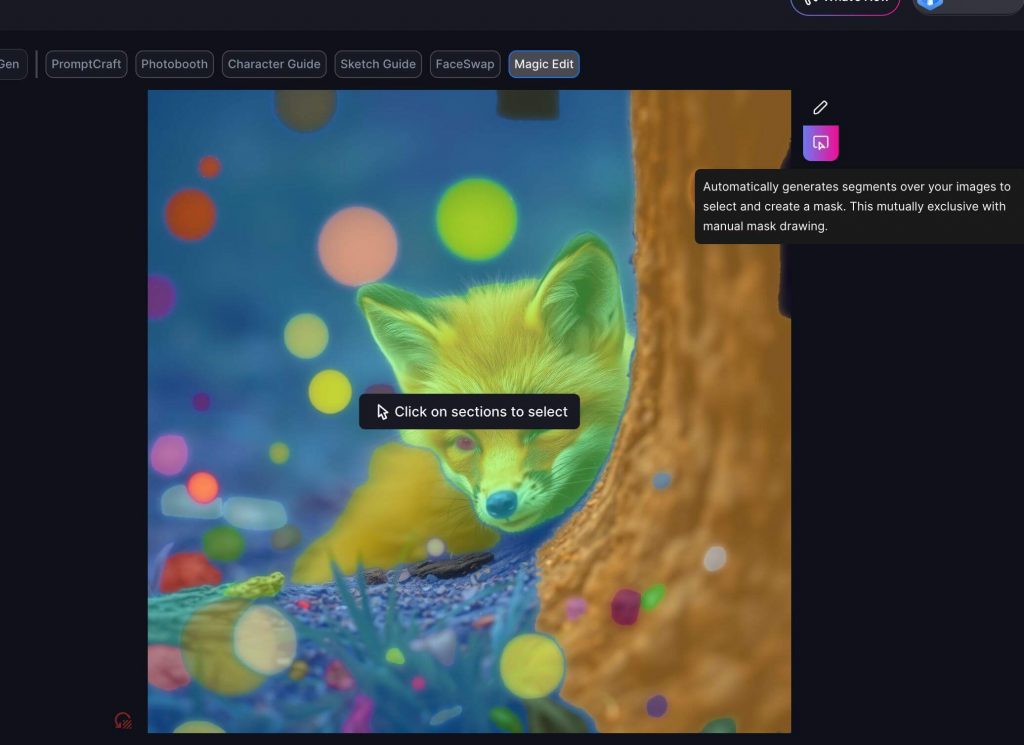This screenshot has height=745, width=1024.
Task: Select the Sketch Guide tab
Action: pyautogui.click(x=378, y=64)
